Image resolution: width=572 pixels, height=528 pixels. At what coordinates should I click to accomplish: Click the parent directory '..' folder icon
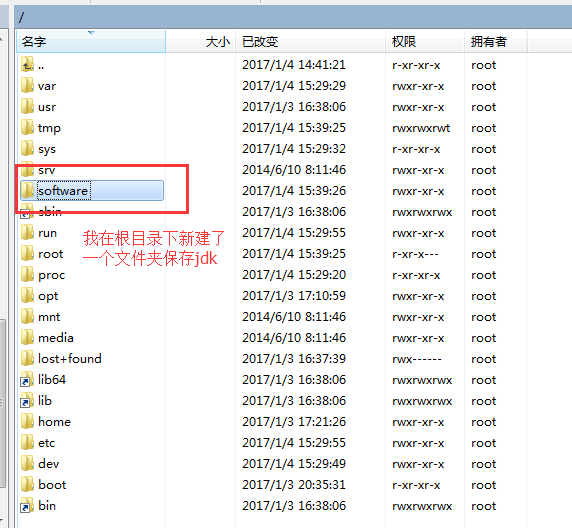click(x=27, y=65)
